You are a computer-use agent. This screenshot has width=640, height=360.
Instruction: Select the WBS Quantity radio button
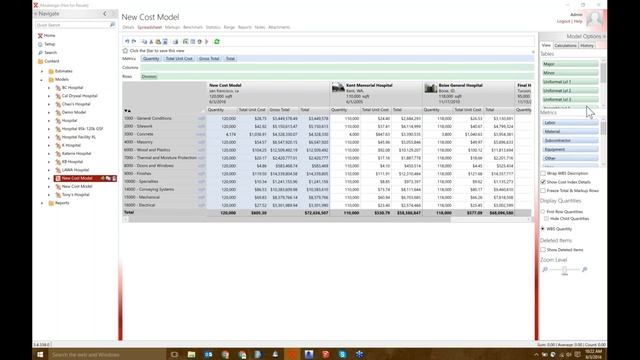point(543,229)
